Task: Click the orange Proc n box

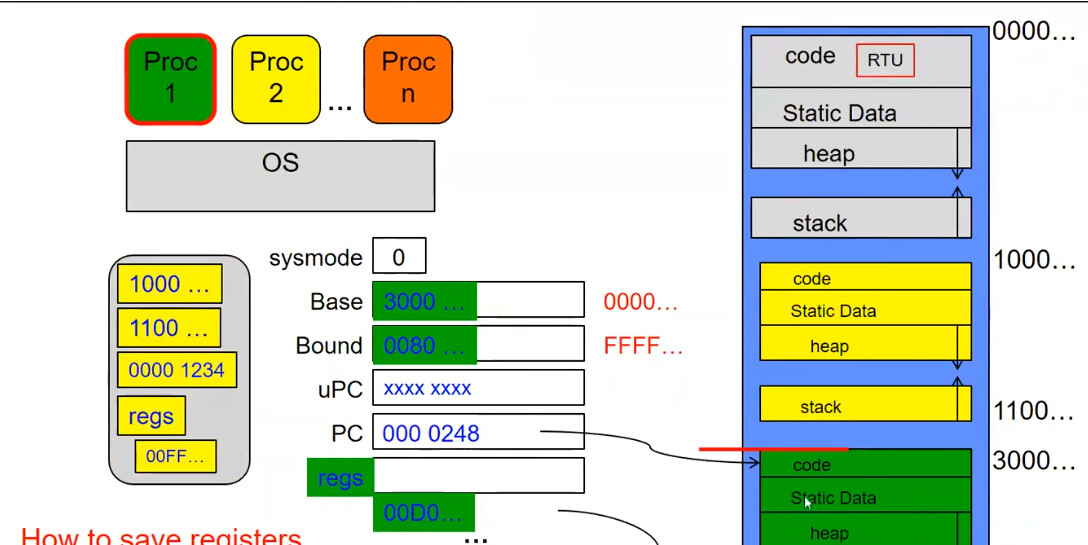Action: click(x=408, y=79)
